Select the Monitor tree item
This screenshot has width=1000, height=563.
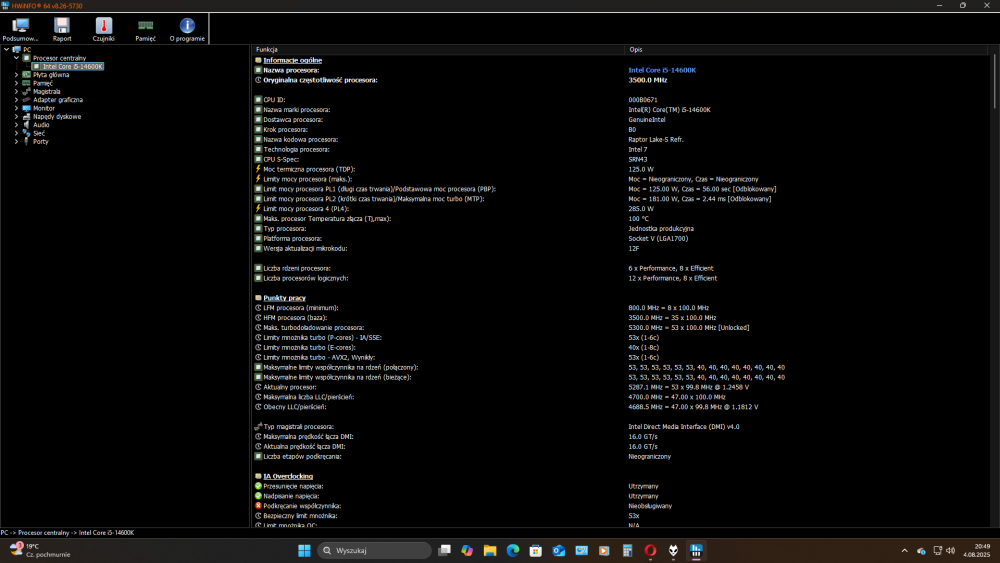[44, 108]
